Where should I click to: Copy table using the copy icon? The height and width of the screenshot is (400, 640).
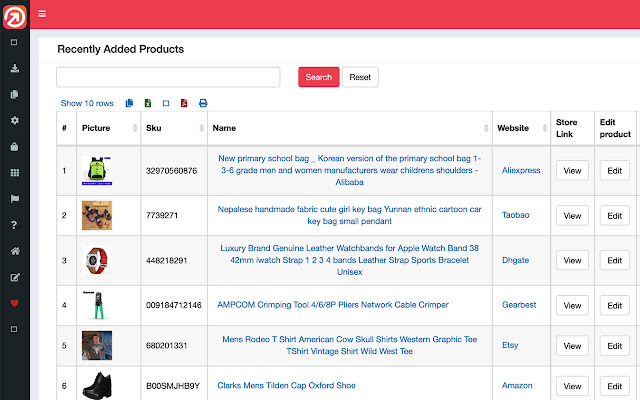pos(130,103)
